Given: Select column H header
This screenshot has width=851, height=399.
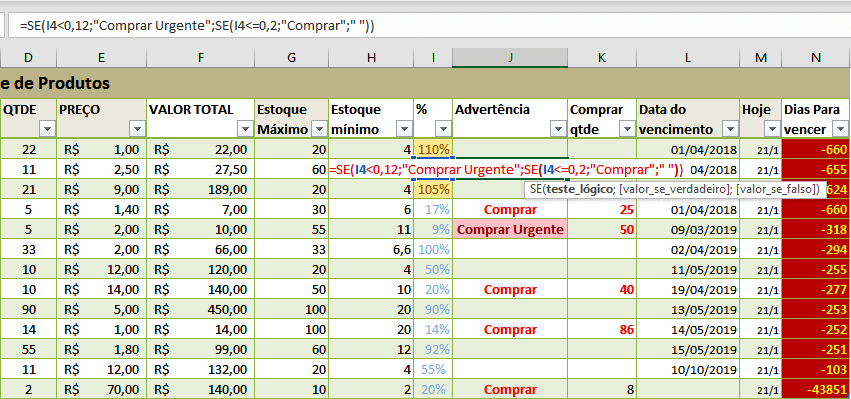Looking at the screenshot, I should [371, 58].
